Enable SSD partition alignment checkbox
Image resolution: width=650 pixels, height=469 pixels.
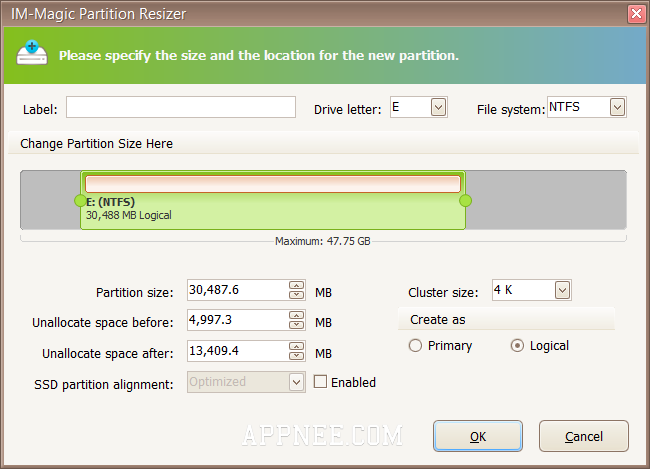pos(320,382)
